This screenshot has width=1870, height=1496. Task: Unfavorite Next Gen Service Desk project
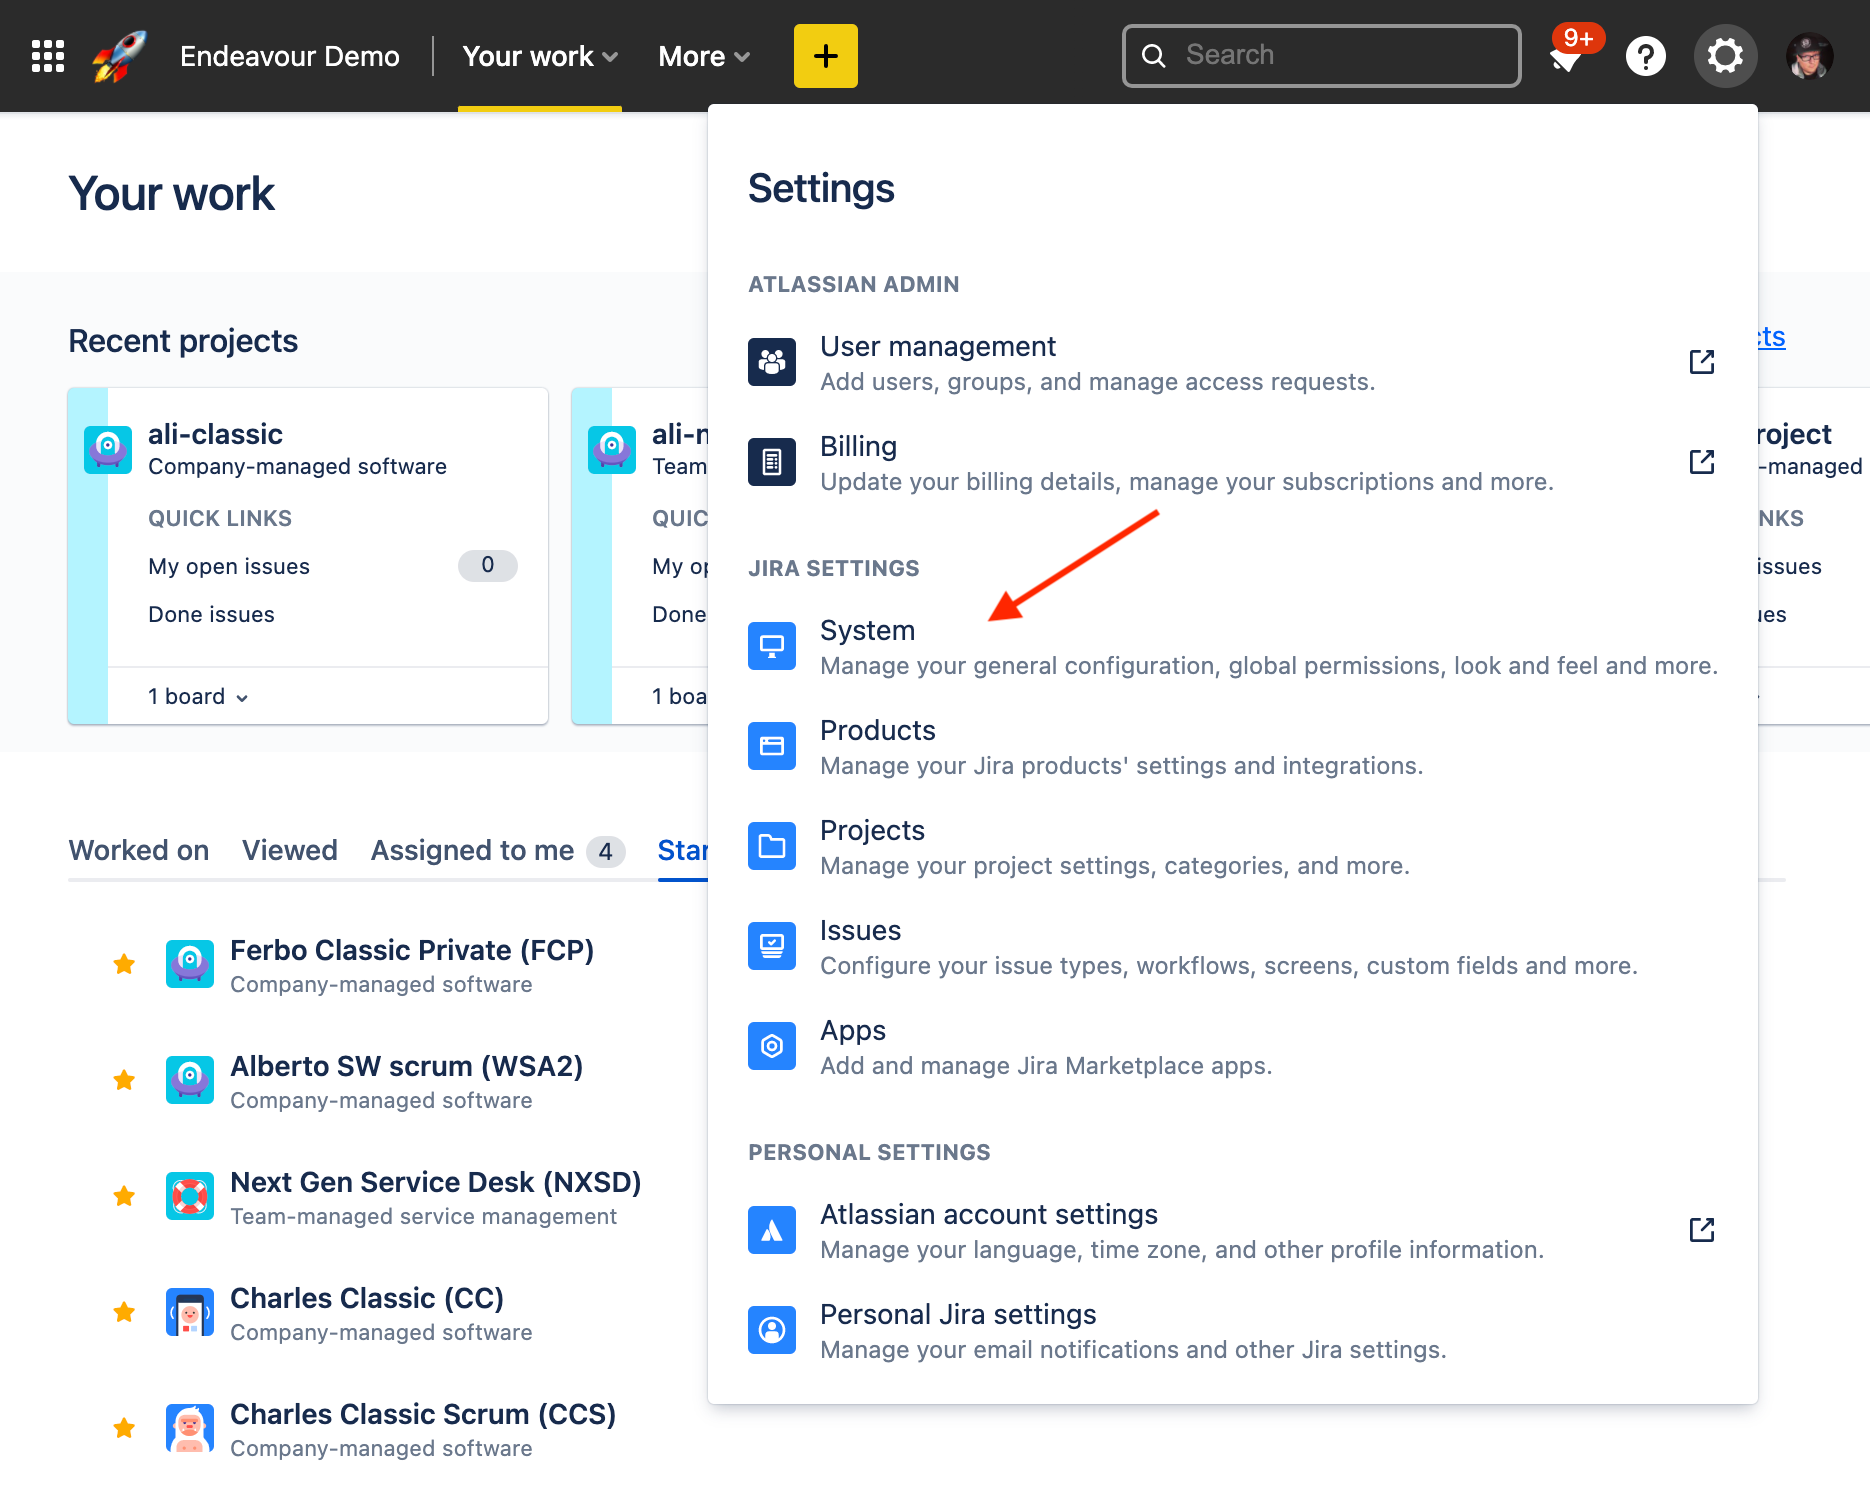(x=124, y=1196)
